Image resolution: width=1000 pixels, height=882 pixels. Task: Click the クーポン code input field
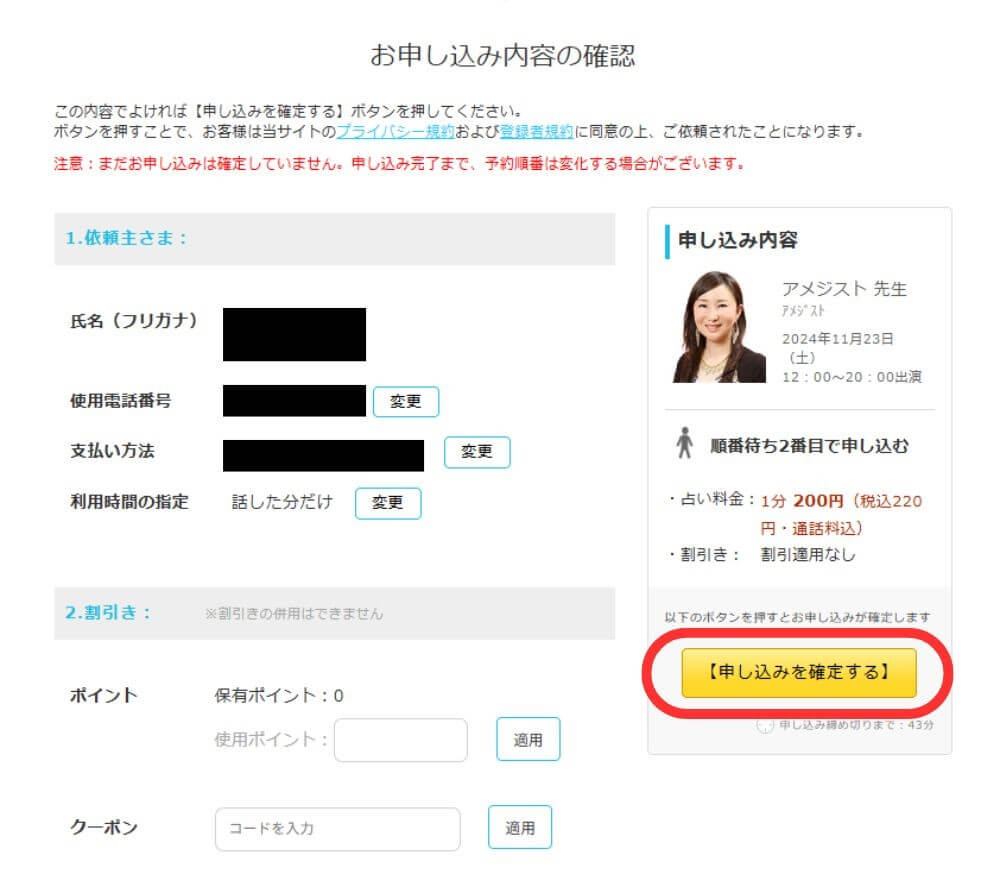pos(337,828)
